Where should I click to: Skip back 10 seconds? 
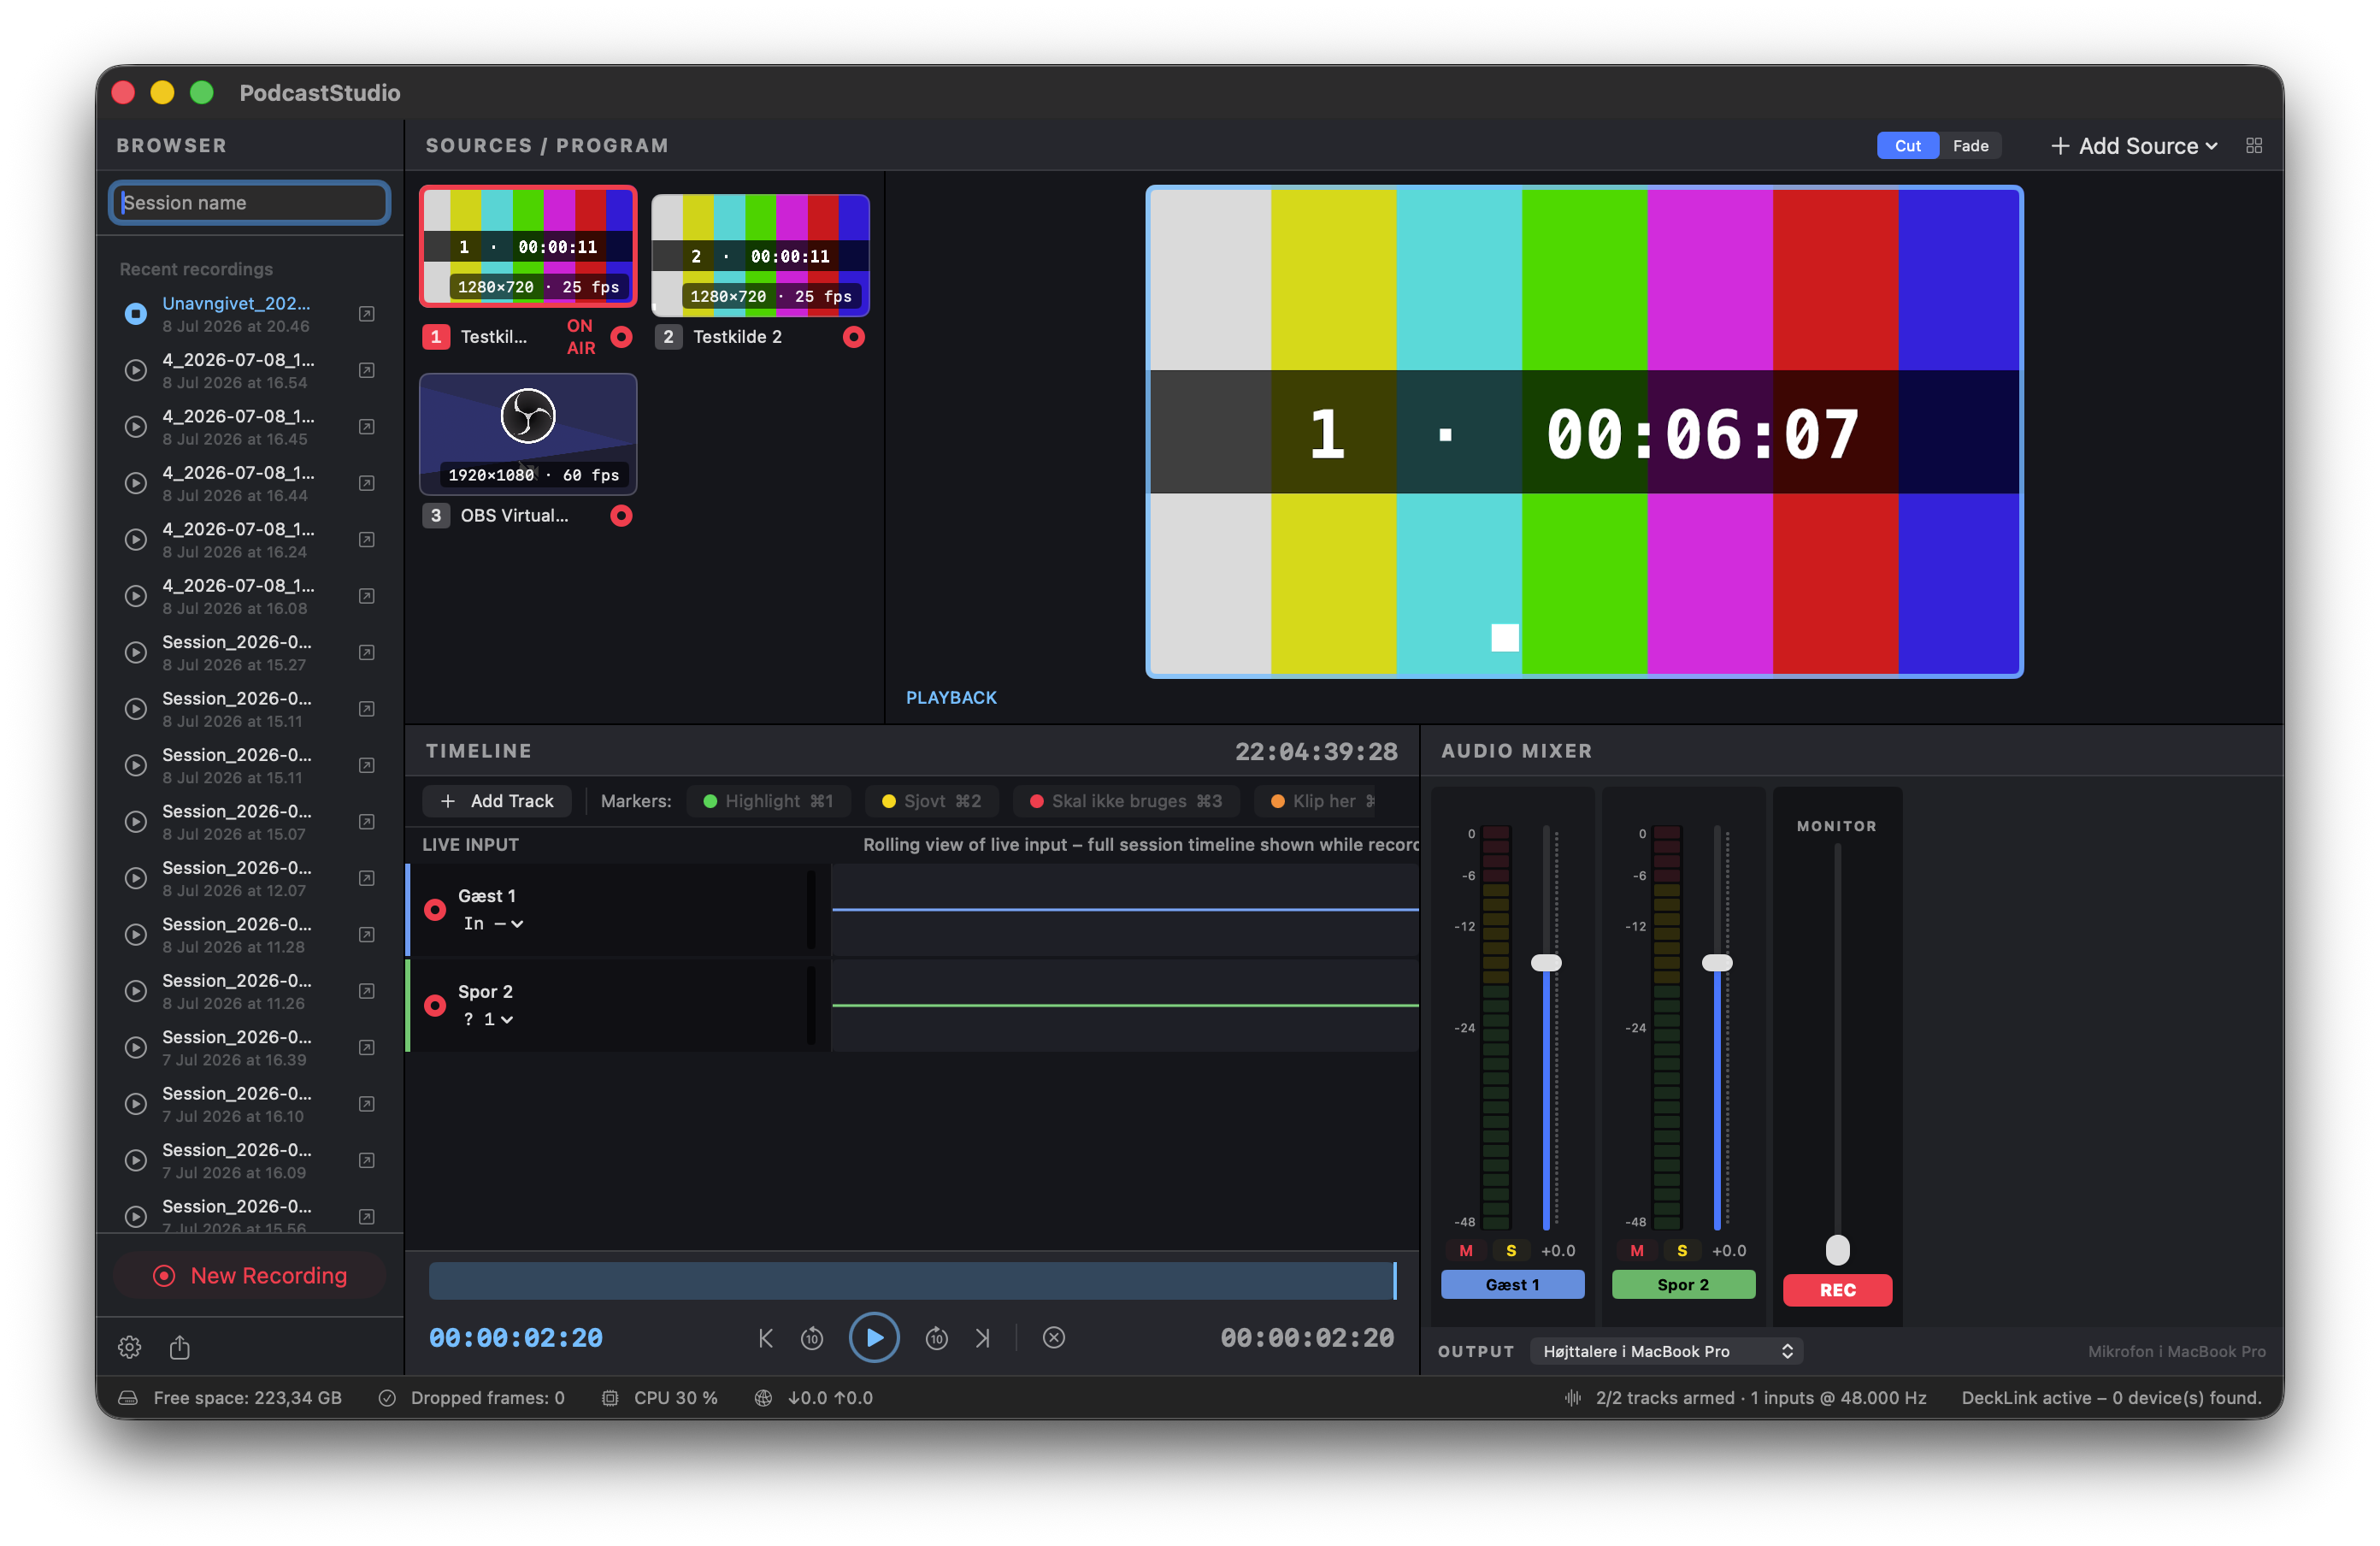point(812,1338)
